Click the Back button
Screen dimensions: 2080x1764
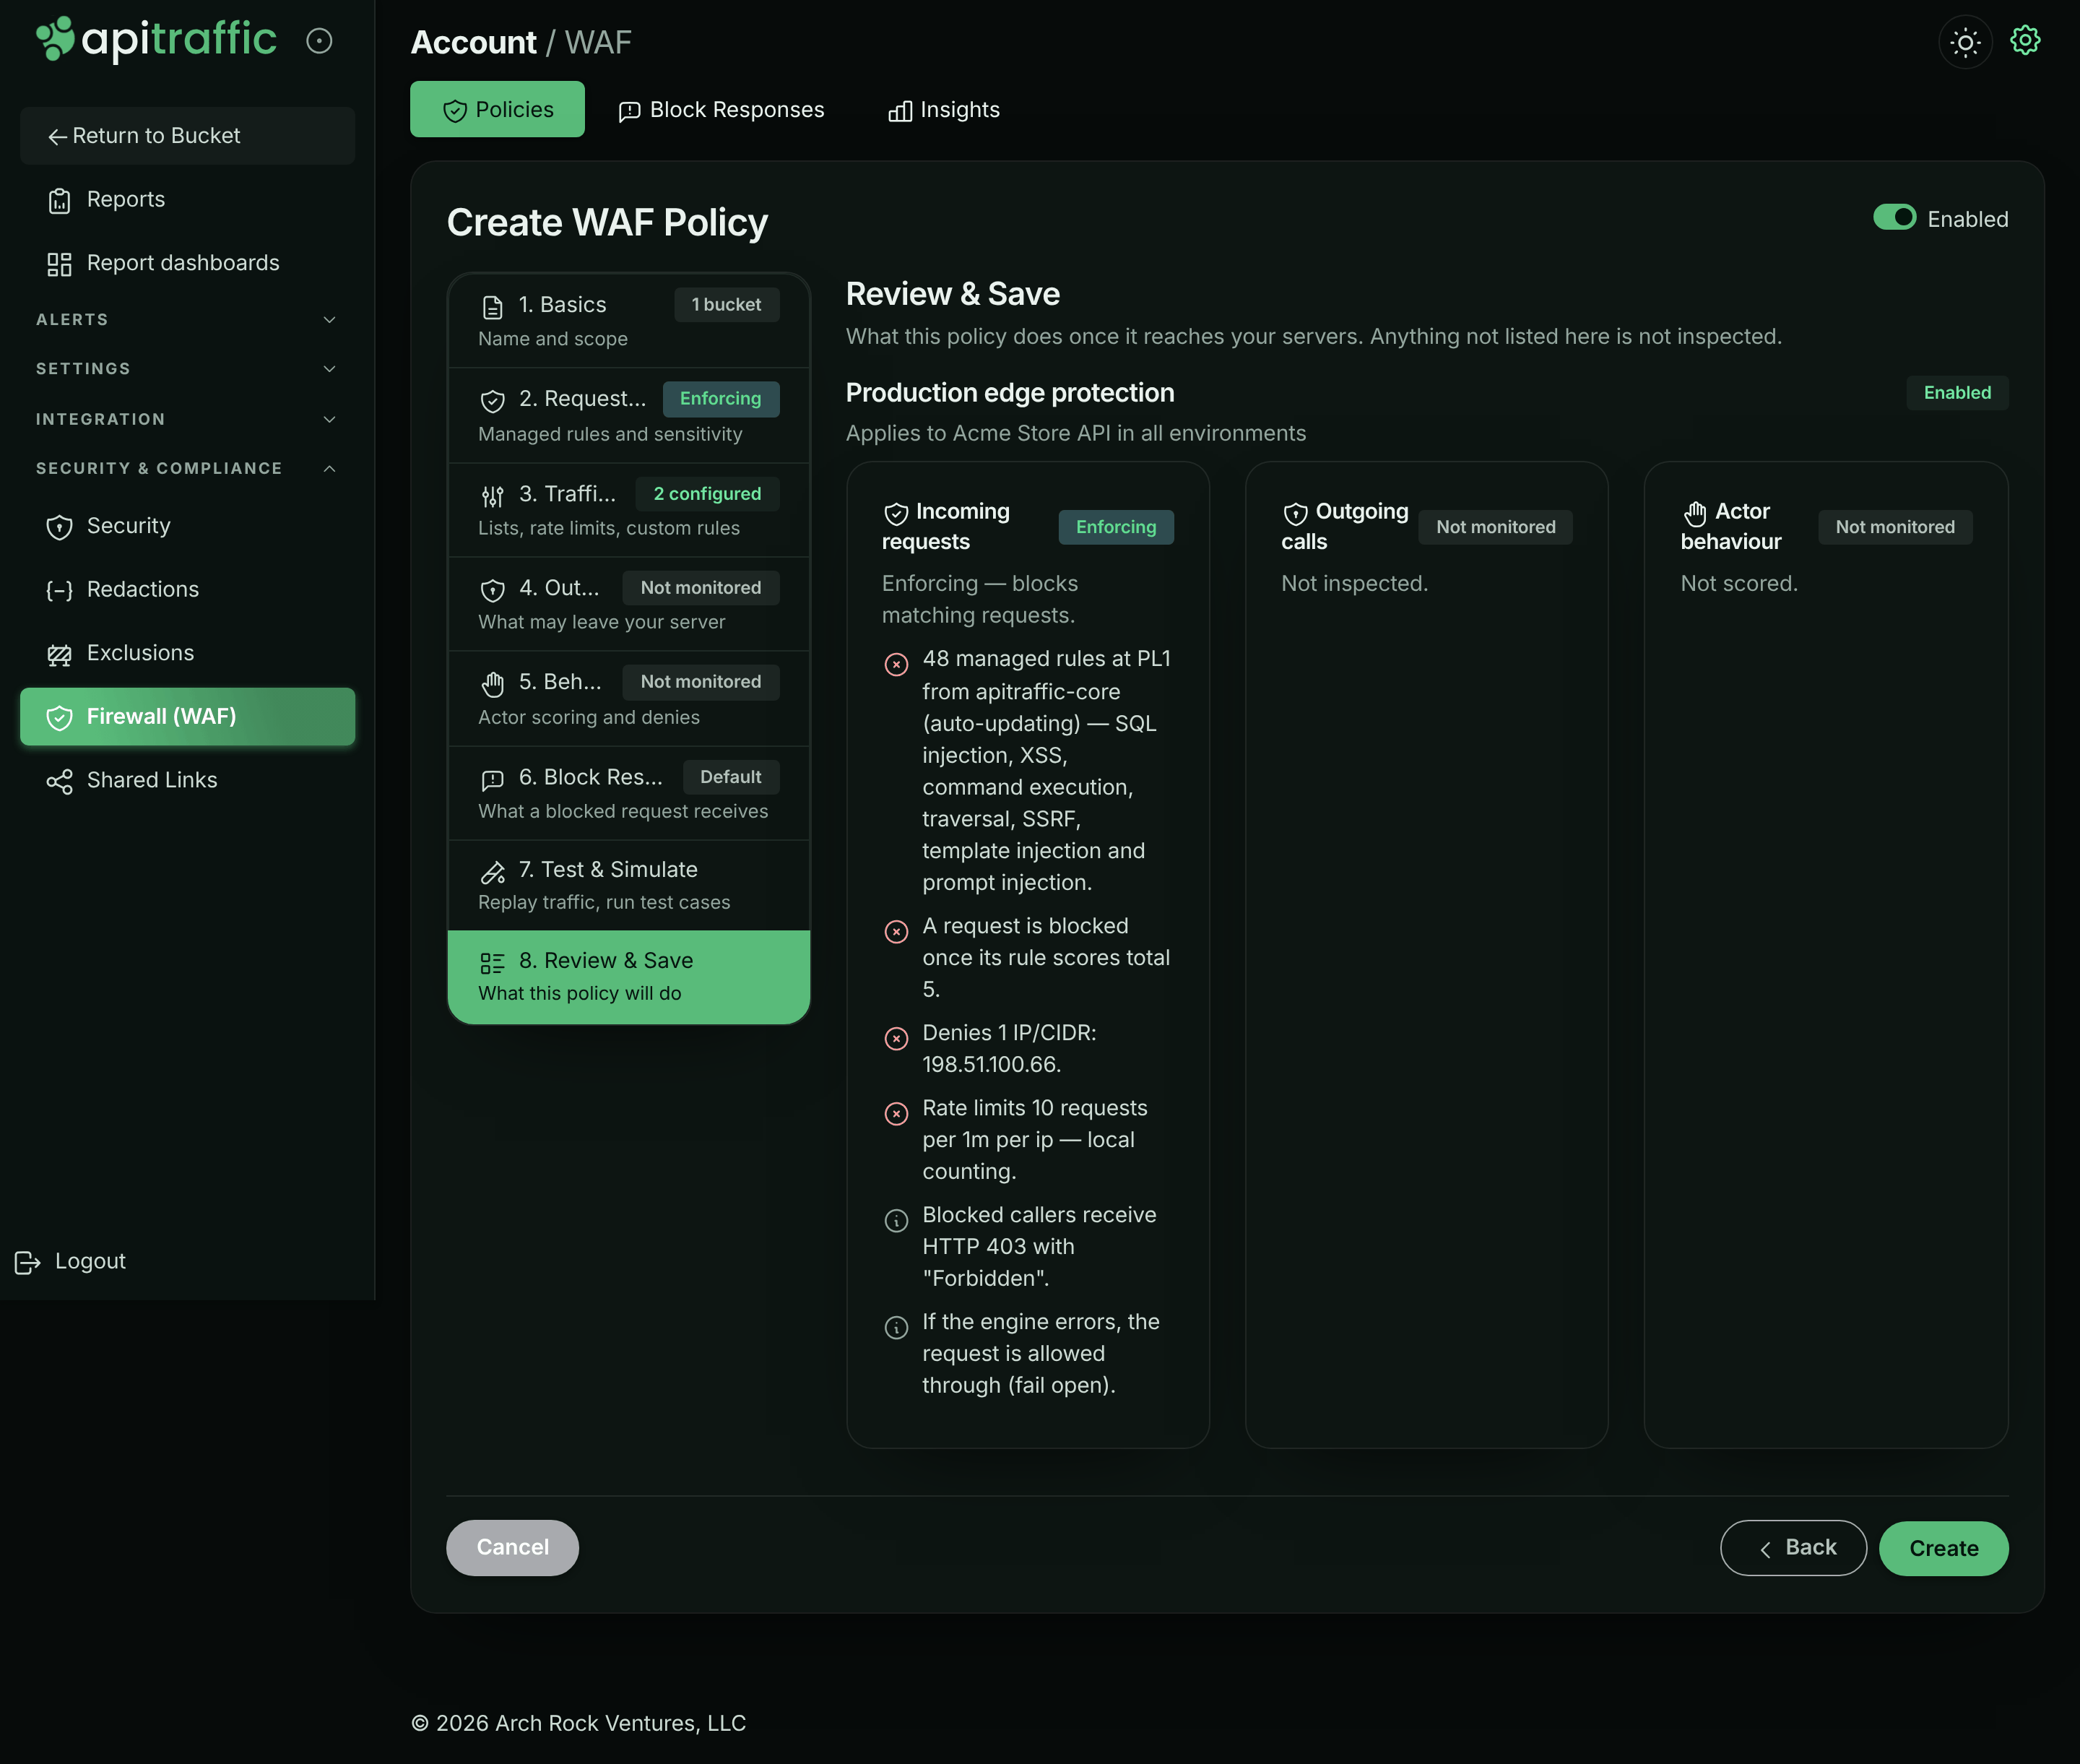[x=1793, y=1548]
